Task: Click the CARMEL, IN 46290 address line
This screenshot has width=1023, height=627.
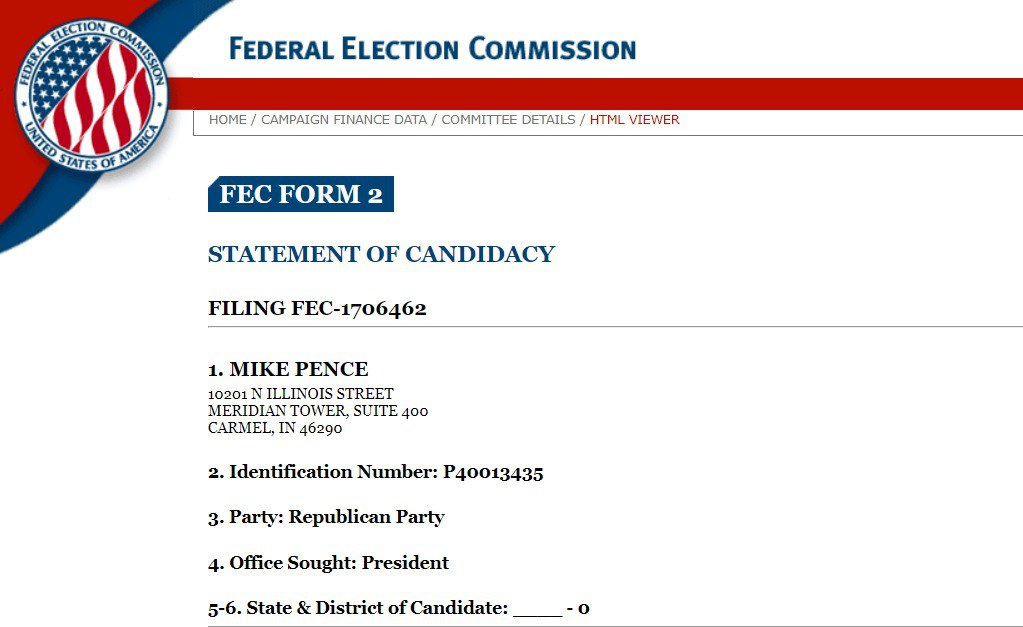Action: (x=275, y=428)
